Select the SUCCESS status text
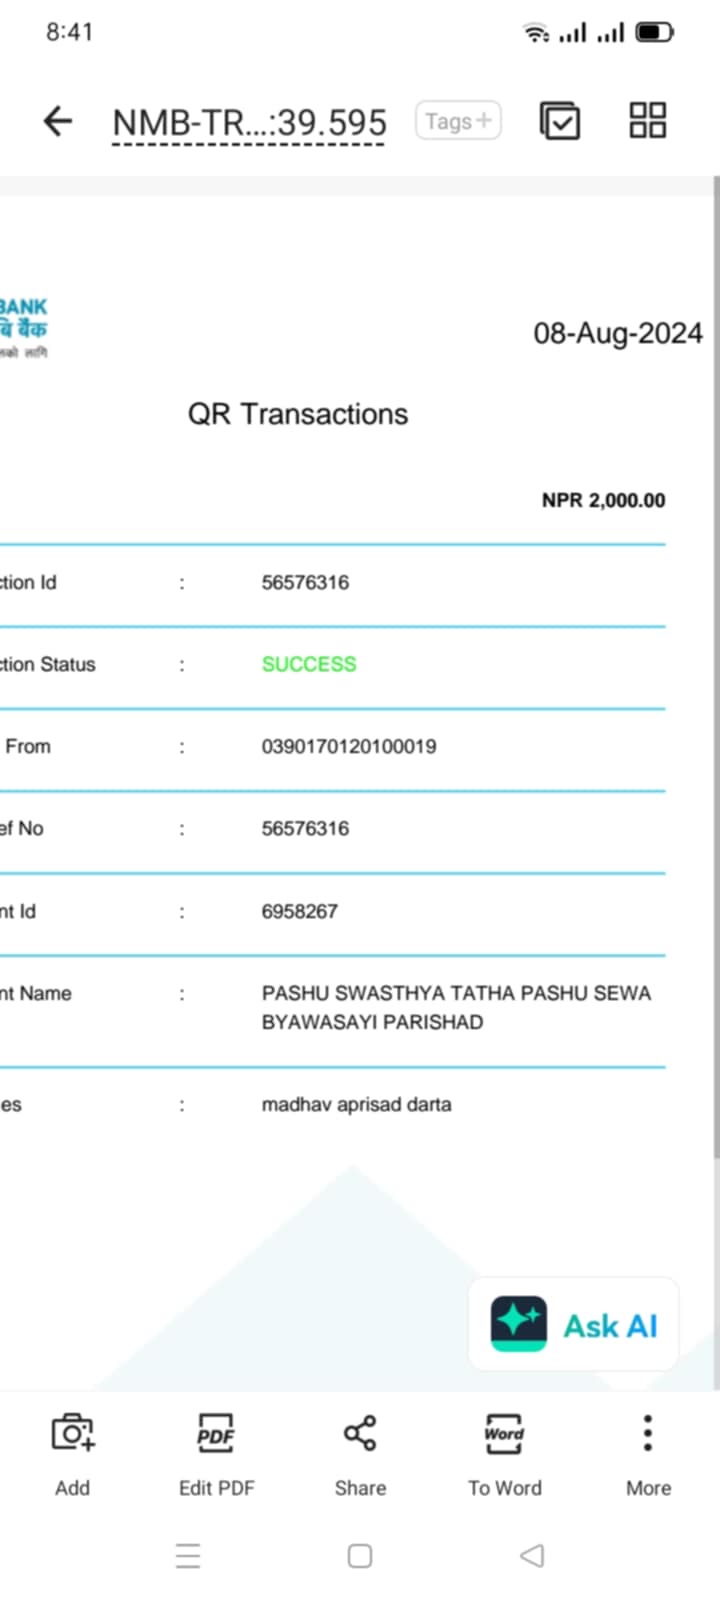 [309, 664]
